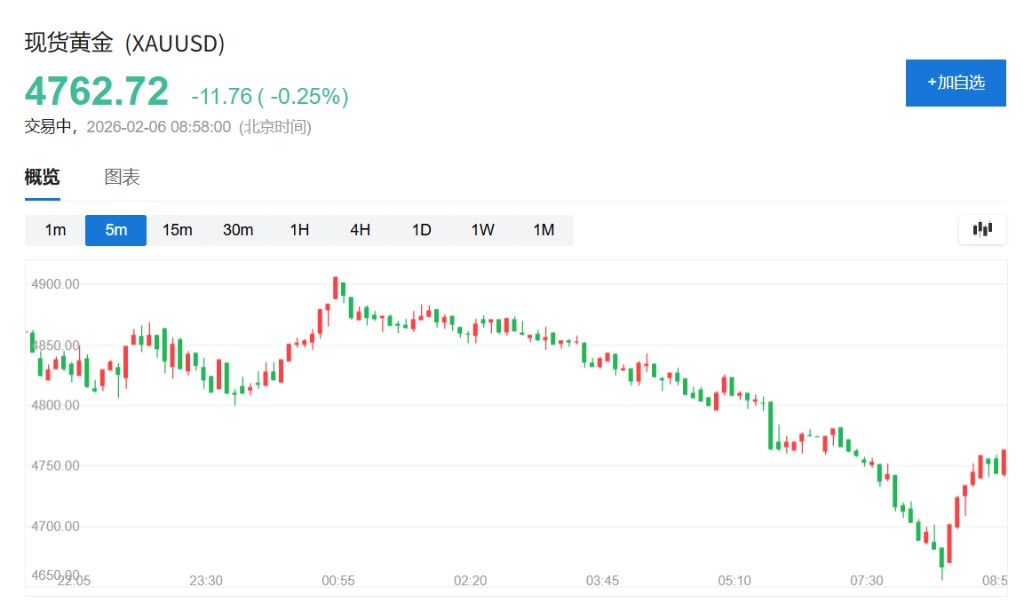Image resolution: width=1024 pixels, height=606 pixels.
Task: Switch to the 概览 overview tab
Action: (x=42, y=178)
